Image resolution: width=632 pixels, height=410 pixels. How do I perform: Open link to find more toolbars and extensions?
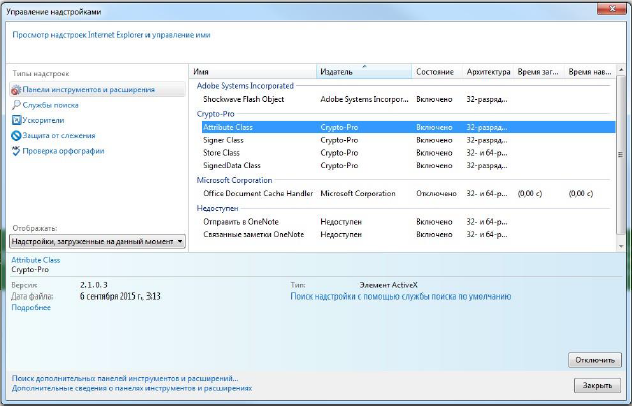click(x=124, y=379)
